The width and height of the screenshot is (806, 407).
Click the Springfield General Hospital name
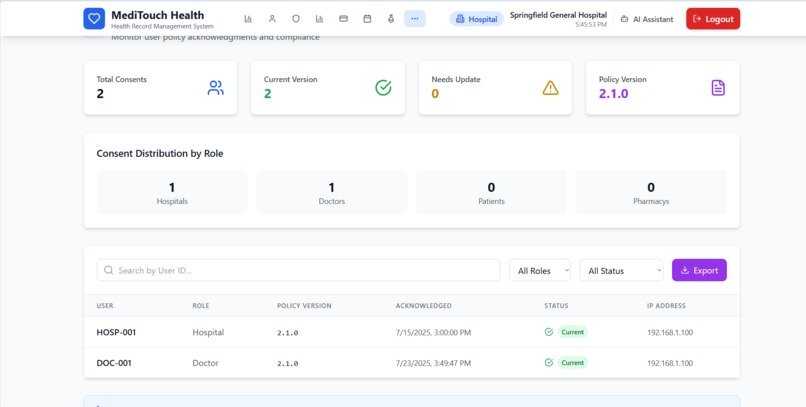click(558, 15)
